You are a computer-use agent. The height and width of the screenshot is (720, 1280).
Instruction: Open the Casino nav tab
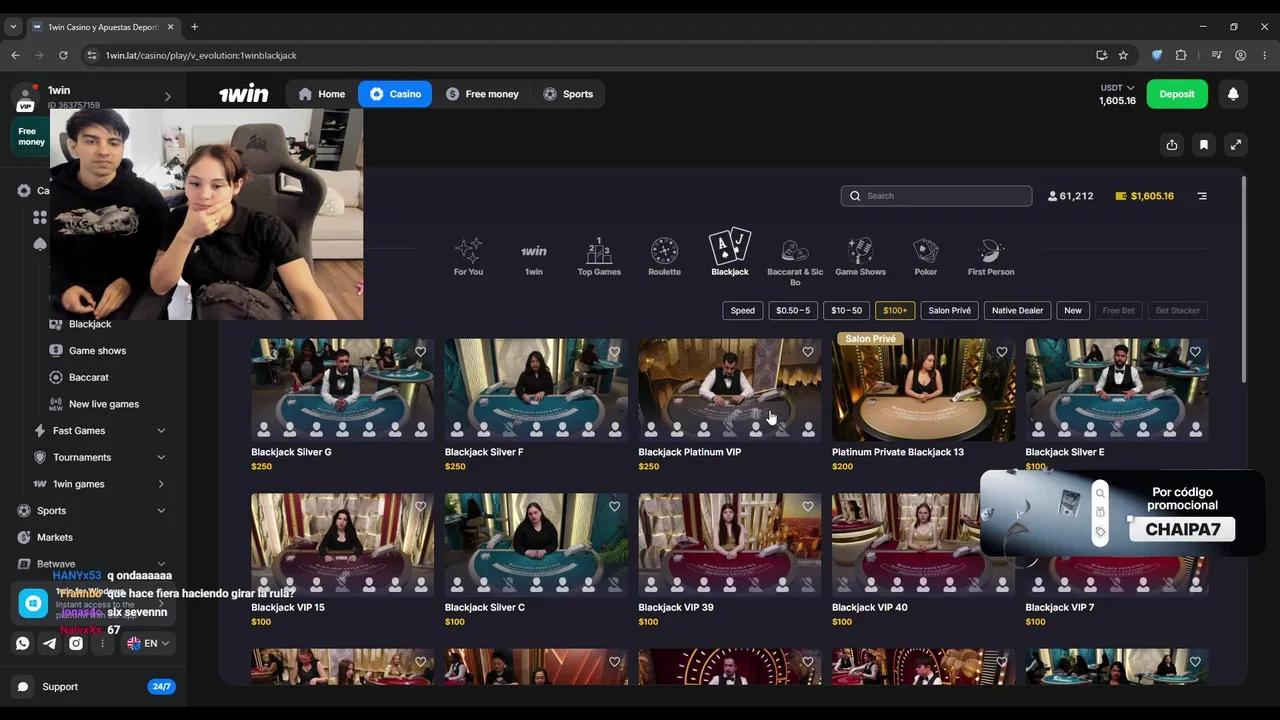point(395,94)
